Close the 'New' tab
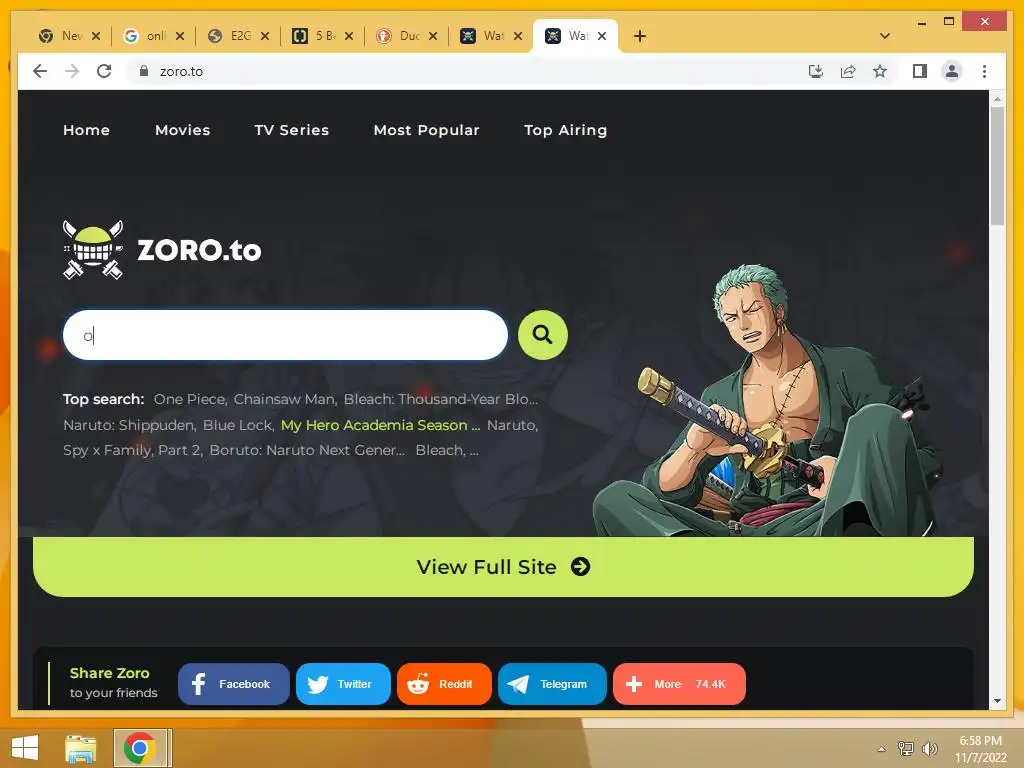 click(96, 36)
